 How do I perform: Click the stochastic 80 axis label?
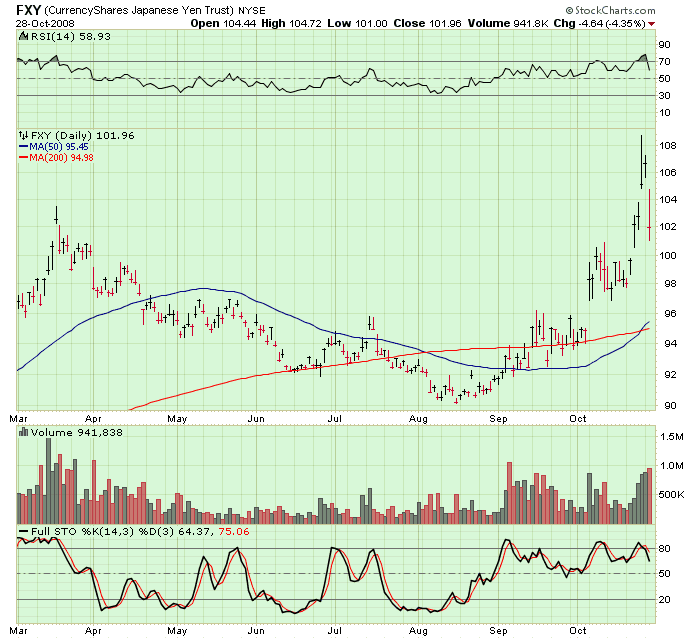[x=665, y=549]
